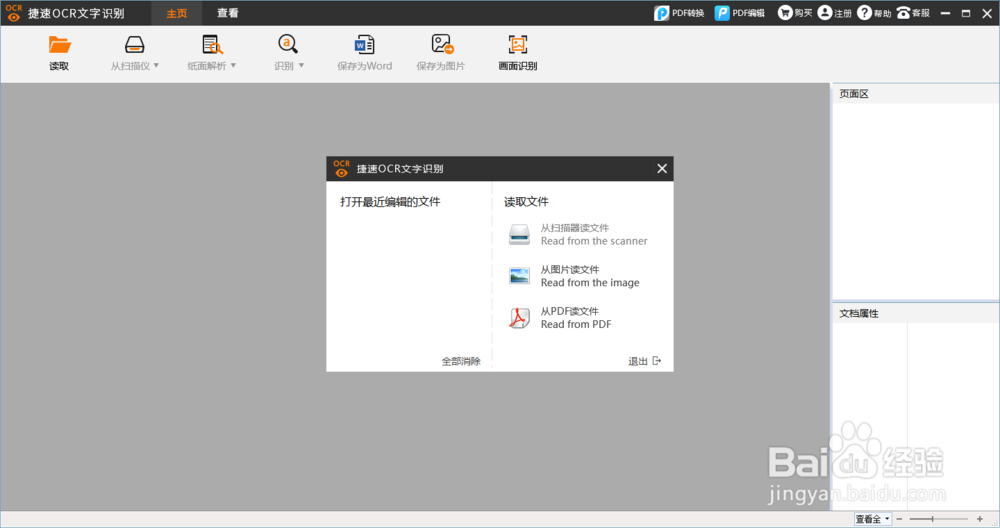The width and height of the screenshot is (1000, 528).
Task: Expand the 从扫描仪 dropdown arrow
Action: point(156,66)
